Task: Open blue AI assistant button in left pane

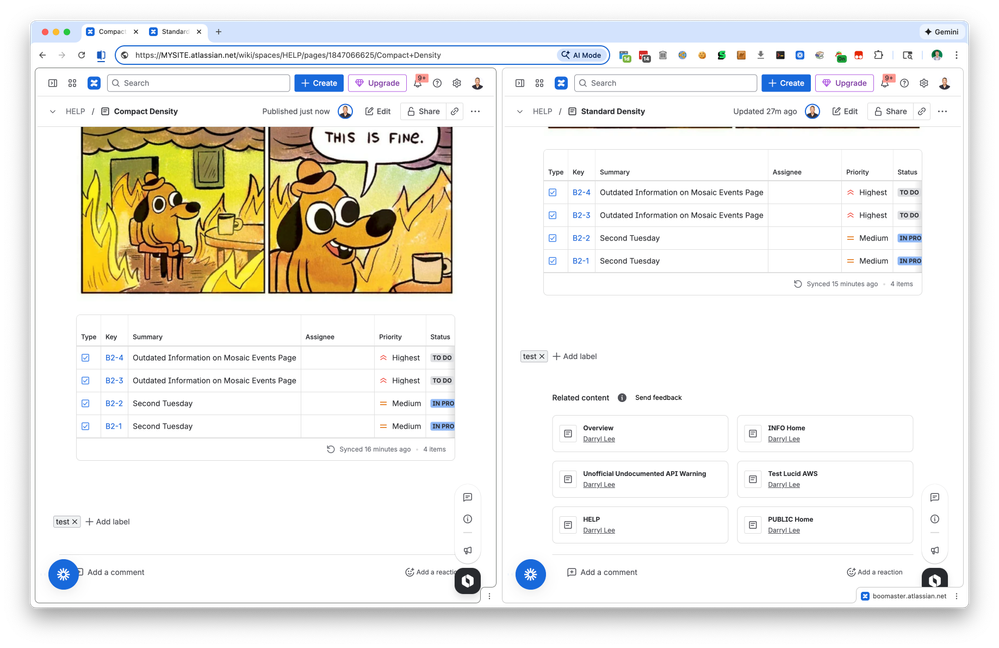Action: pos(63,574)
